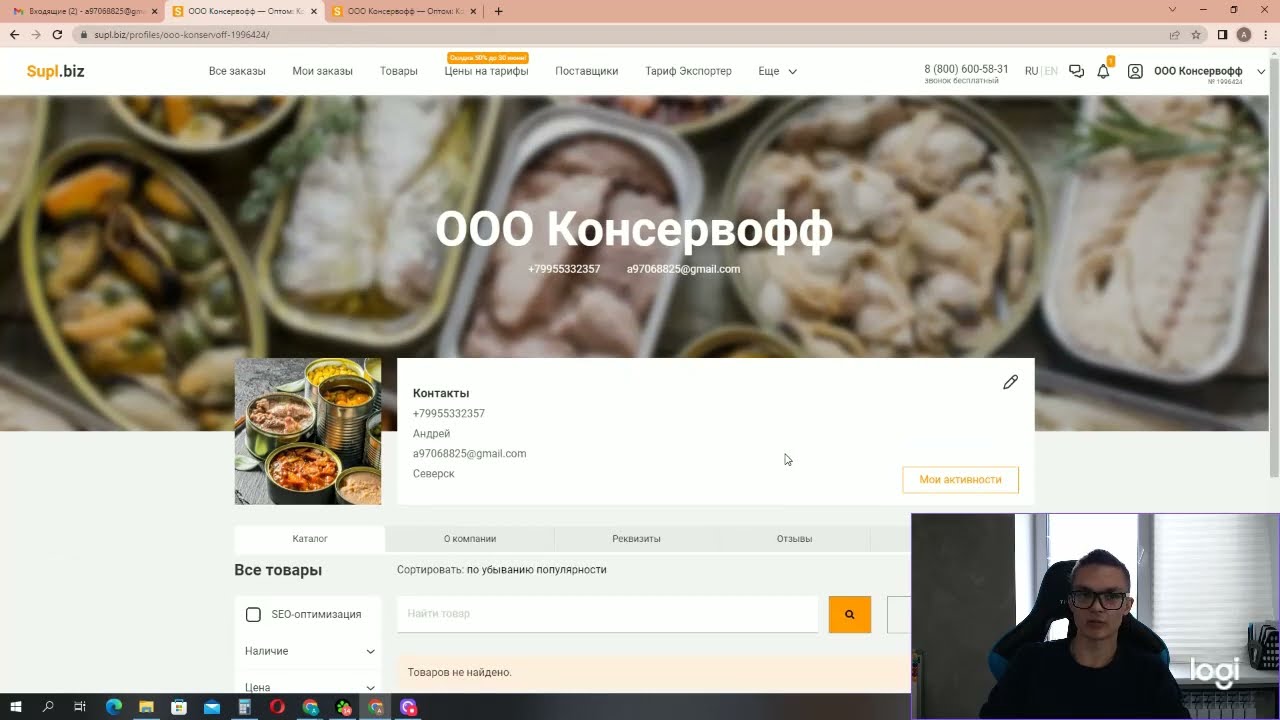Open Цены на тарифы in the navigation
This screenshot has width=1280, height=720.
tap(486, 71)
